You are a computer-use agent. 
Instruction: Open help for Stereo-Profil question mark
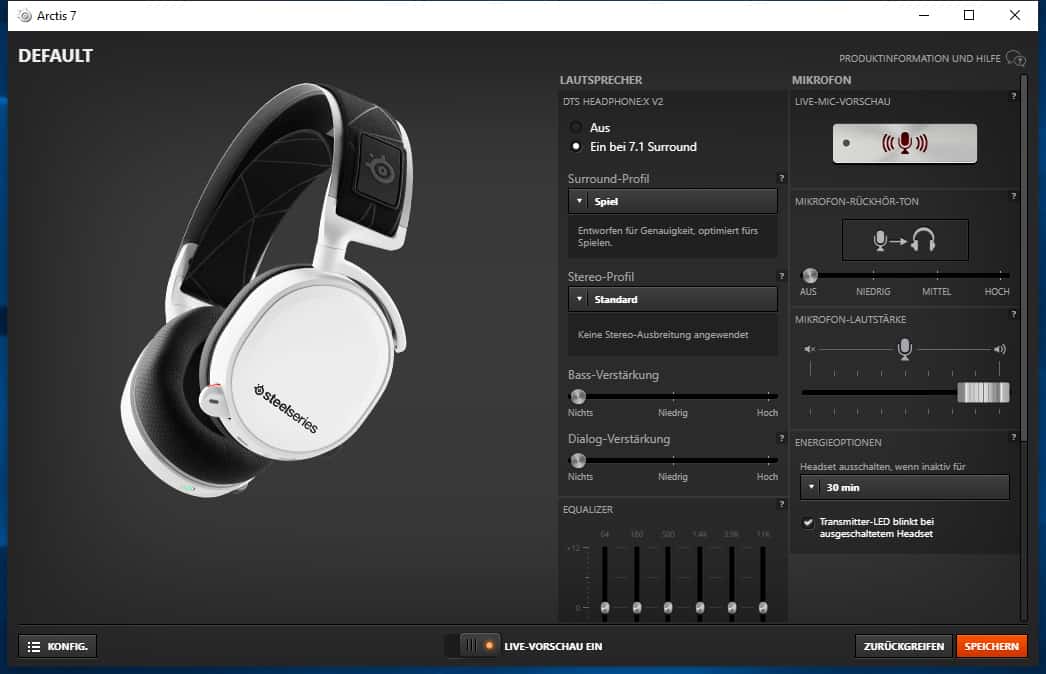[x=781, y=276]
